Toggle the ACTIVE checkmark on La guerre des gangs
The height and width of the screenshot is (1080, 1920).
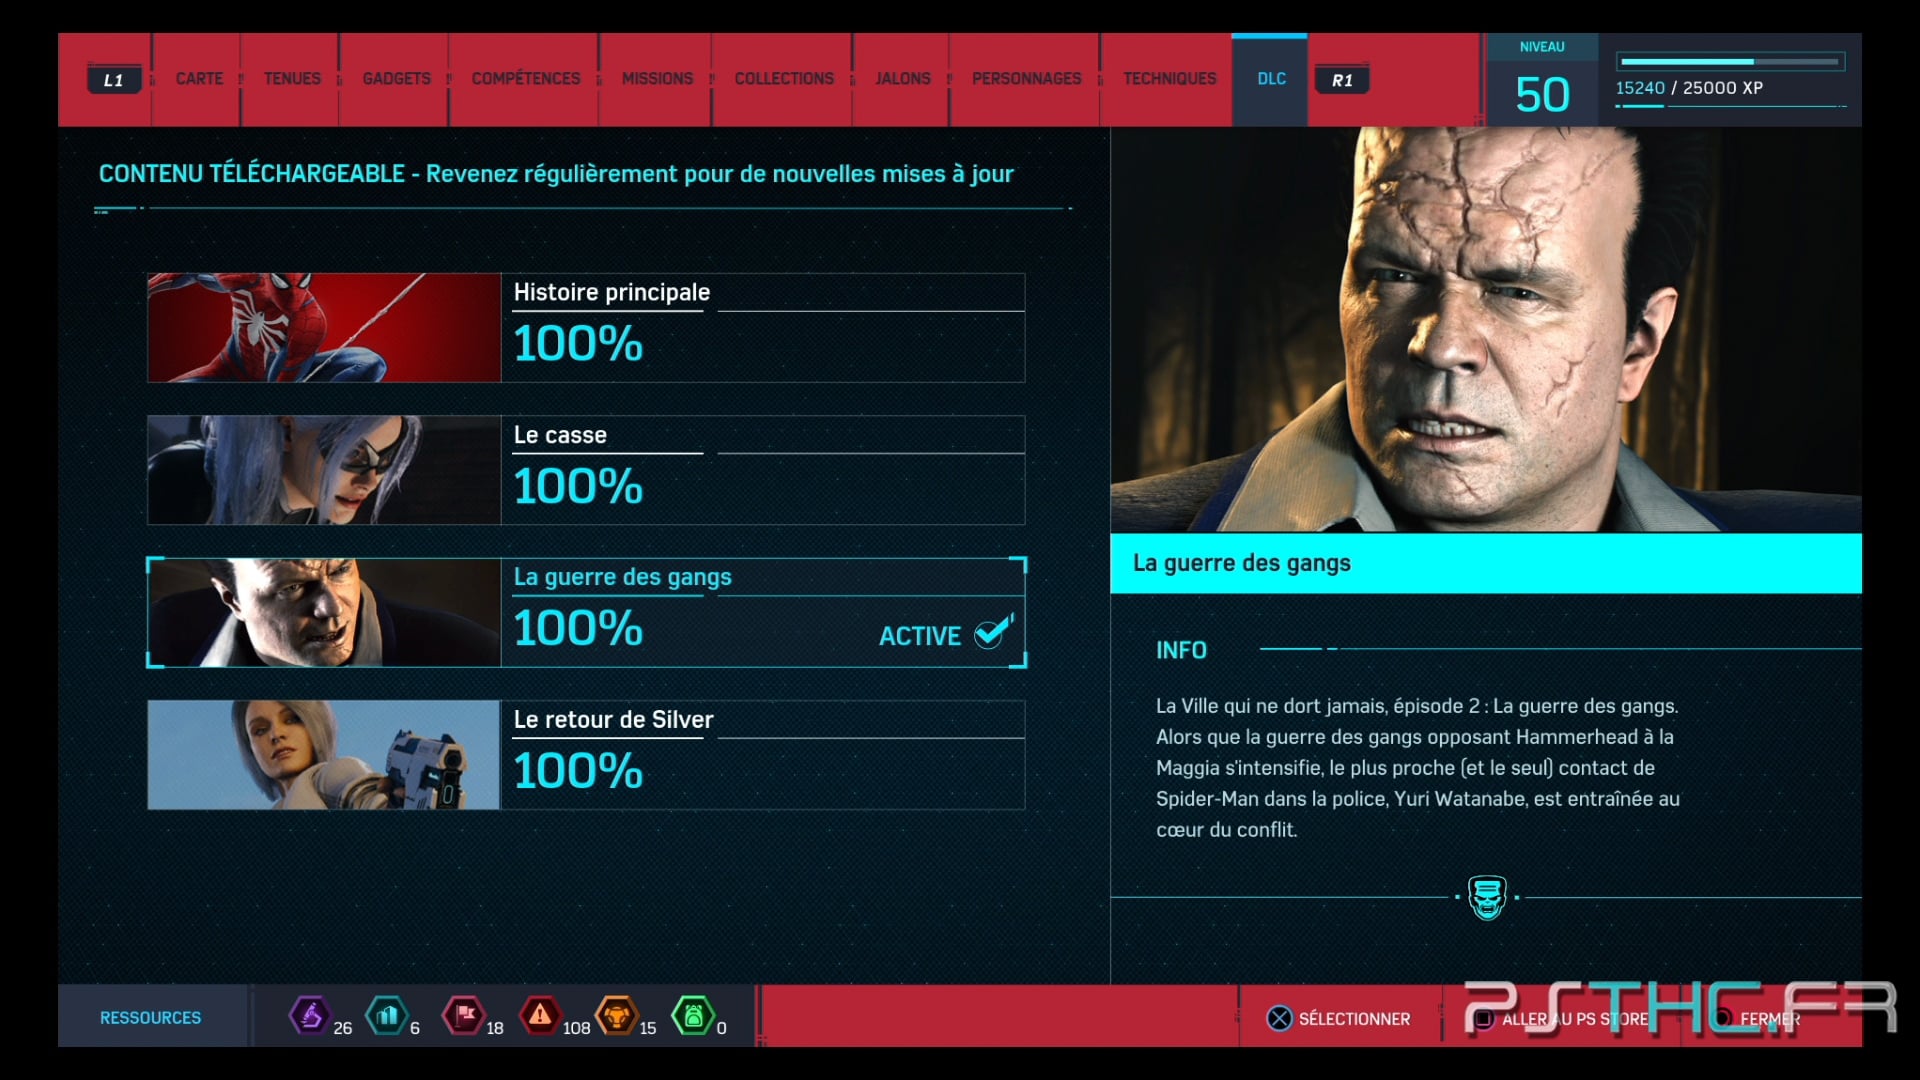point(994,632)
